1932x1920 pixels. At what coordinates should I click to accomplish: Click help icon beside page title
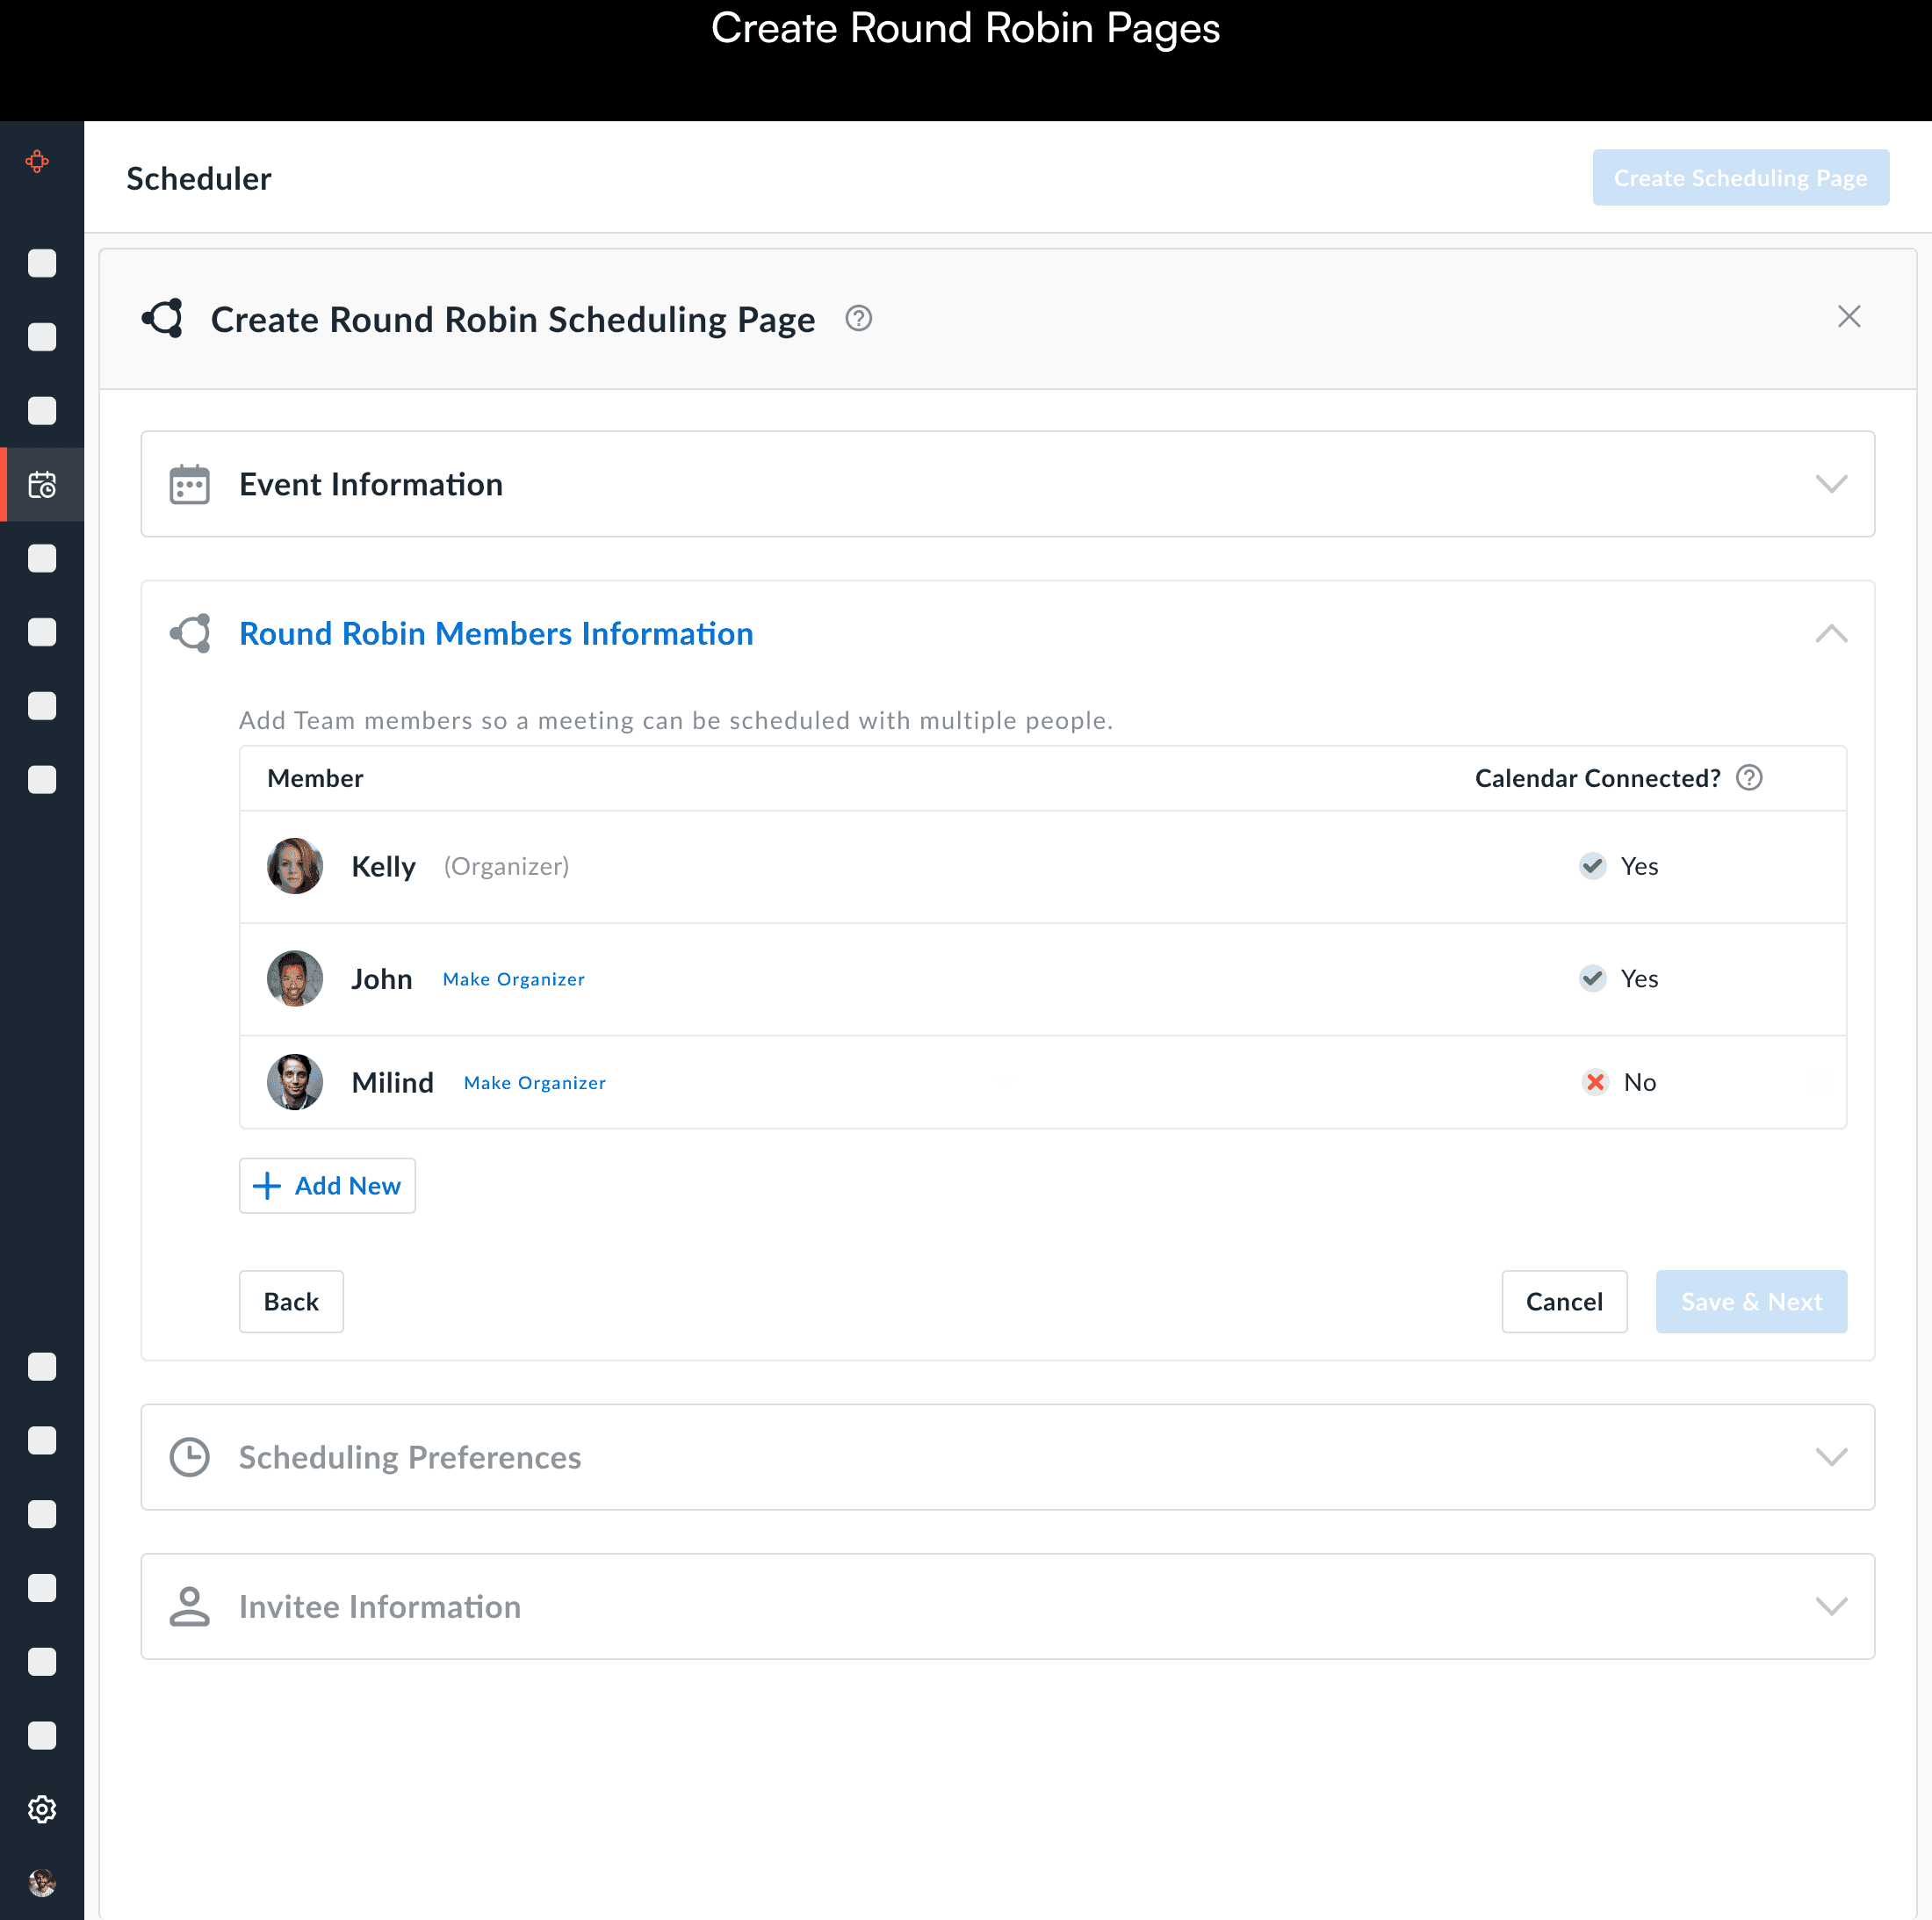[x=858, y=318]
